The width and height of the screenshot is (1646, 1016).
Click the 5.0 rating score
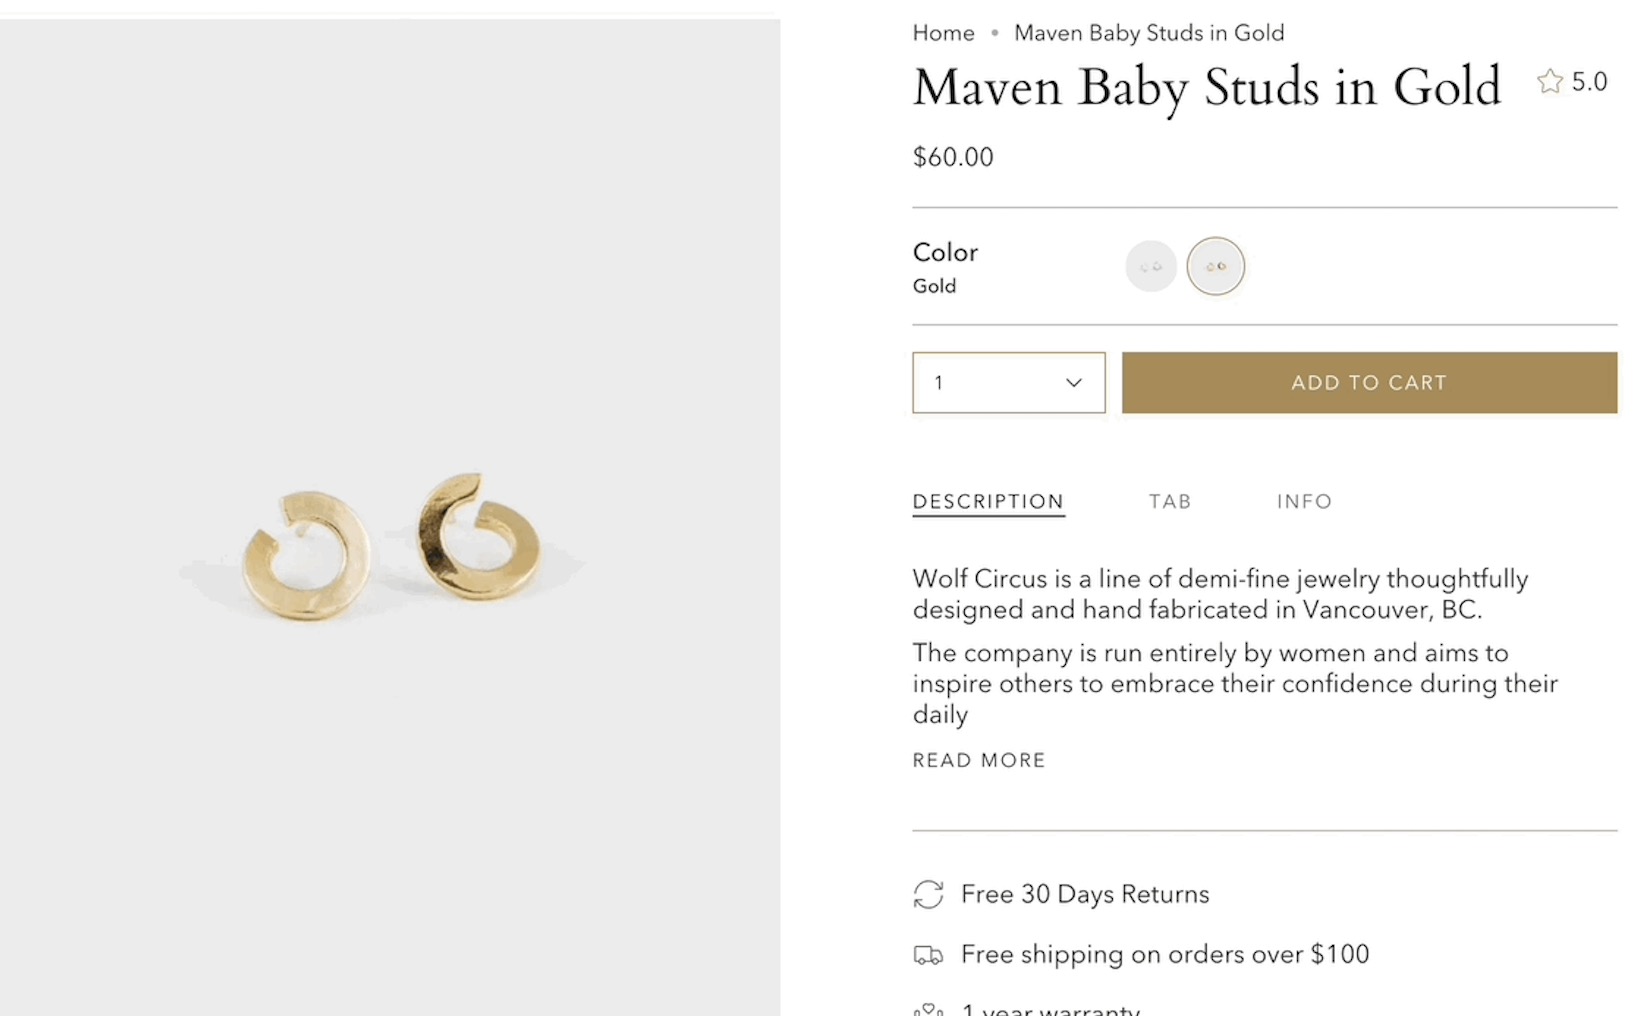[x=1589, y=82]
